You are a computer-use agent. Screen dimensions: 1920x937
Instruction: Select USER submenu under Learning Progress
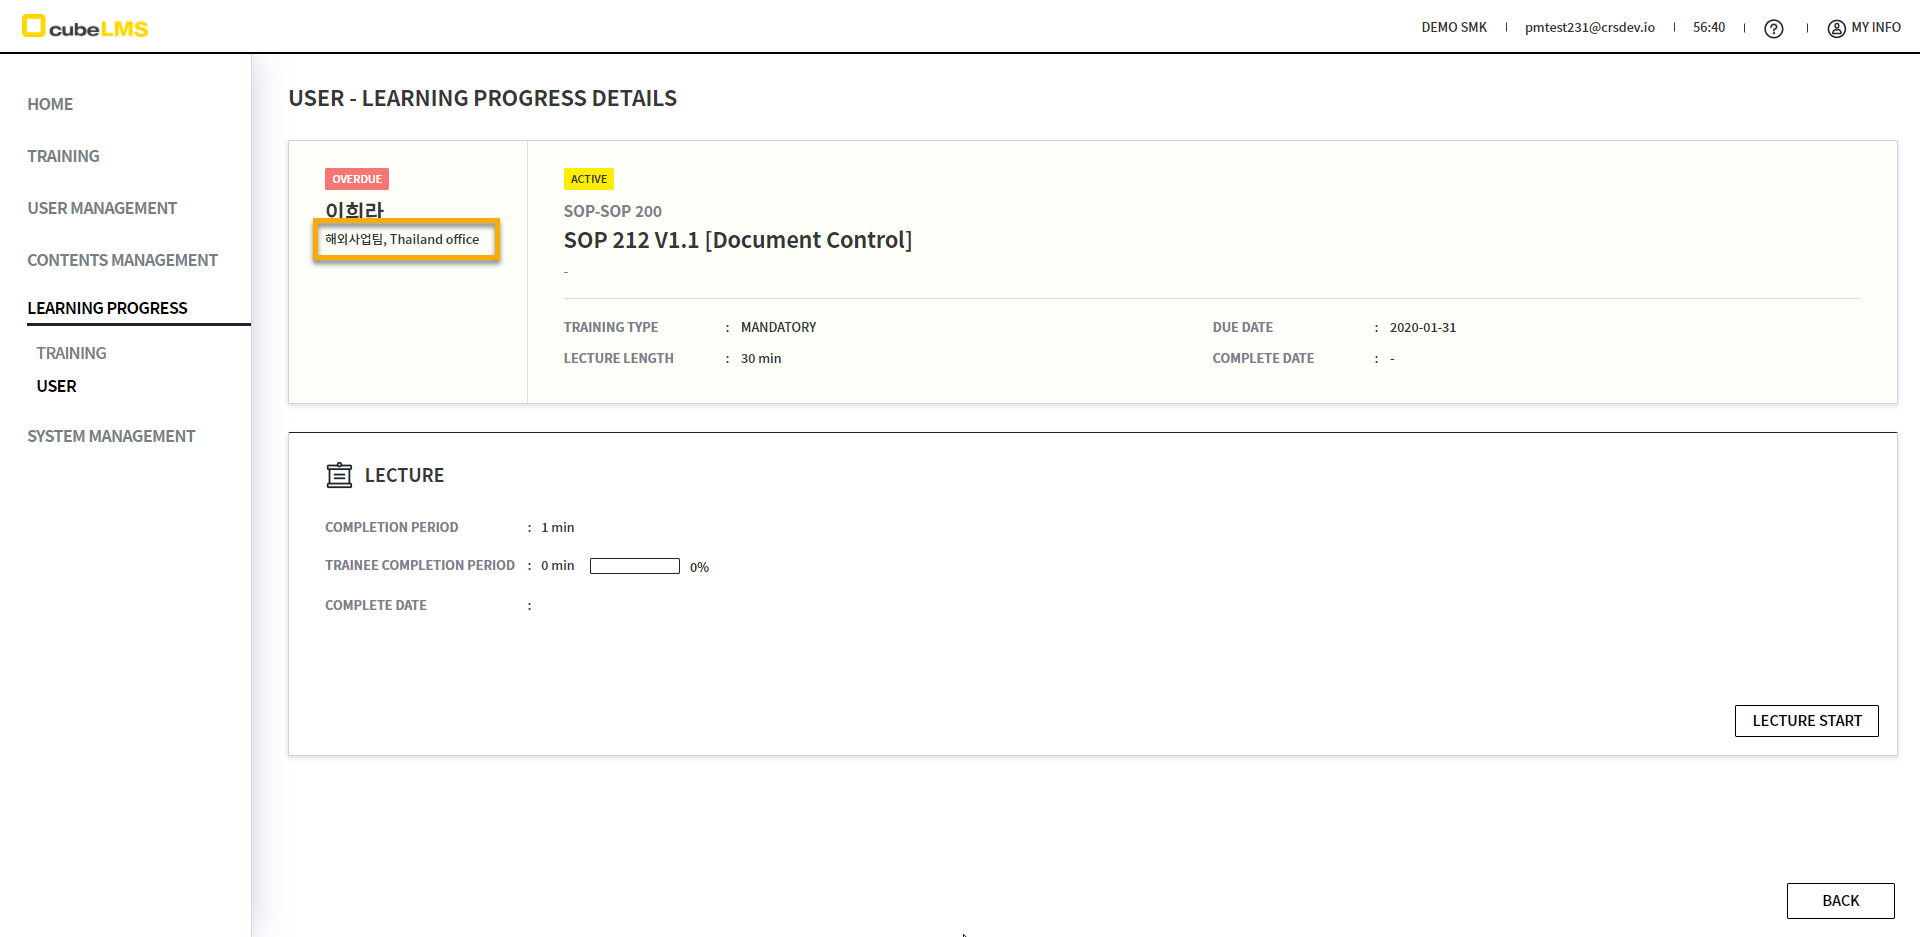pos(56,386)
